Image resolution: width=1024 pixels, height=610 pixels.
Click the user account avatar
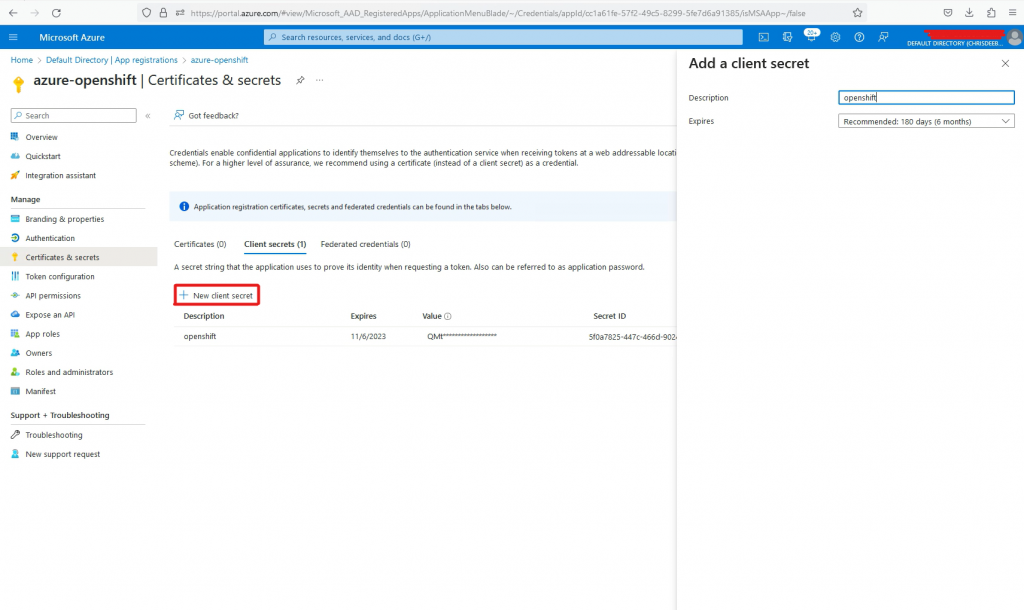[x=1014, y=37]
